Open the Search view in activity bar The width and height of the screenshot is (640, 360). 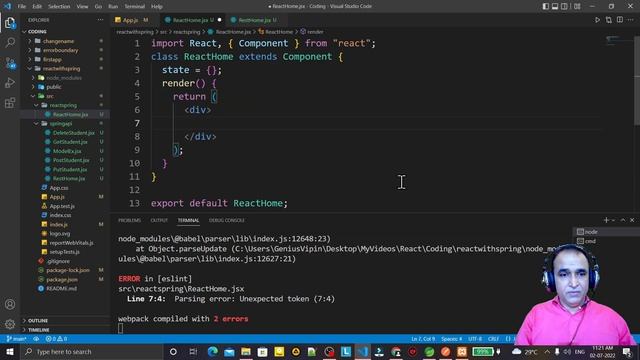(10, 42)
